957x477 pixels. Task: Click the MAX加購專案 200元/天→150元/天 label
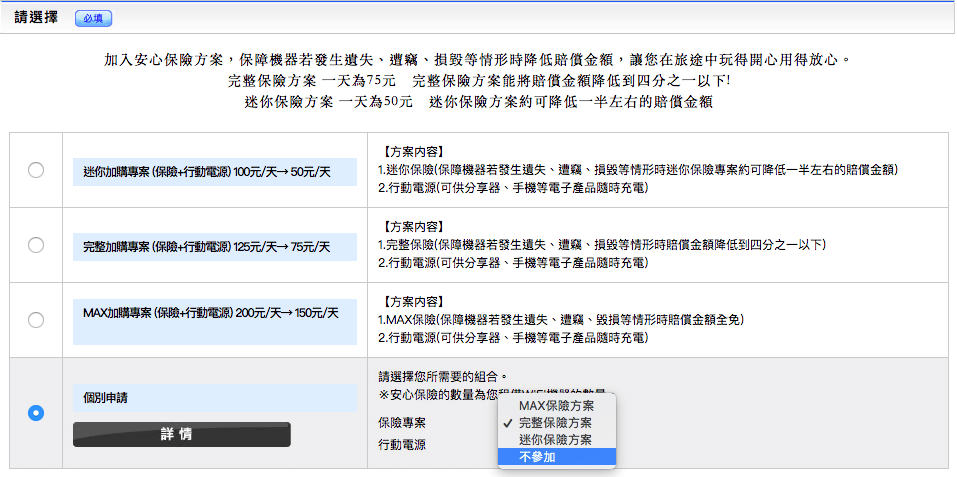tap(215, 321)
